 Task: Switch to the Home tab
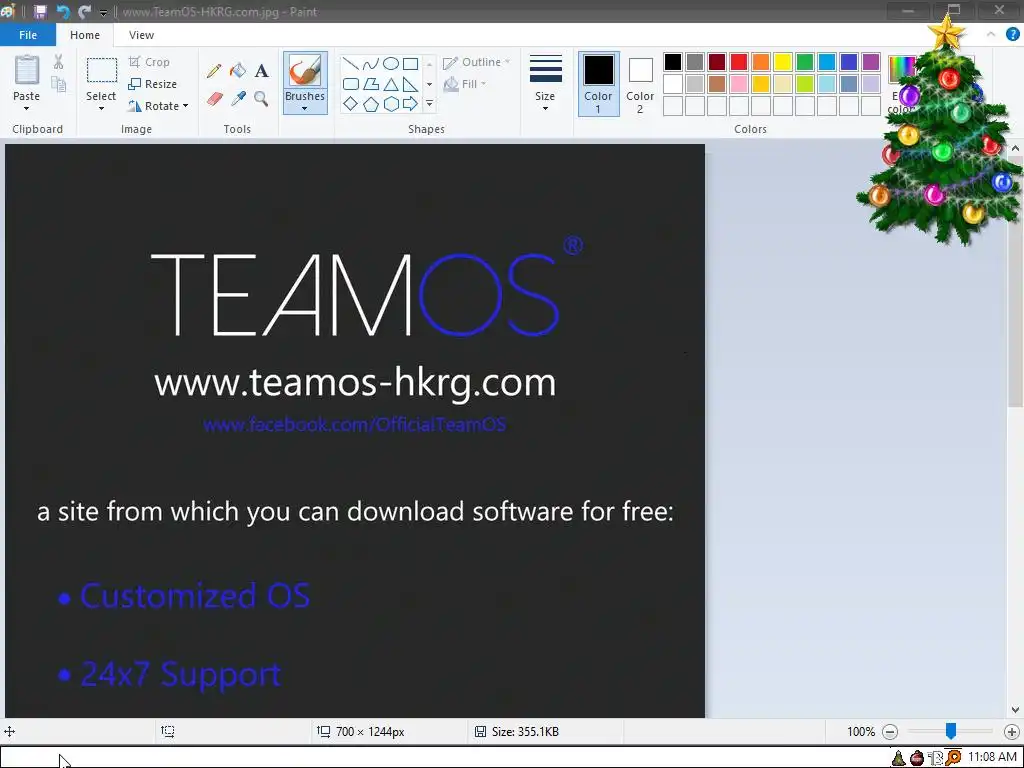[85, 35]
